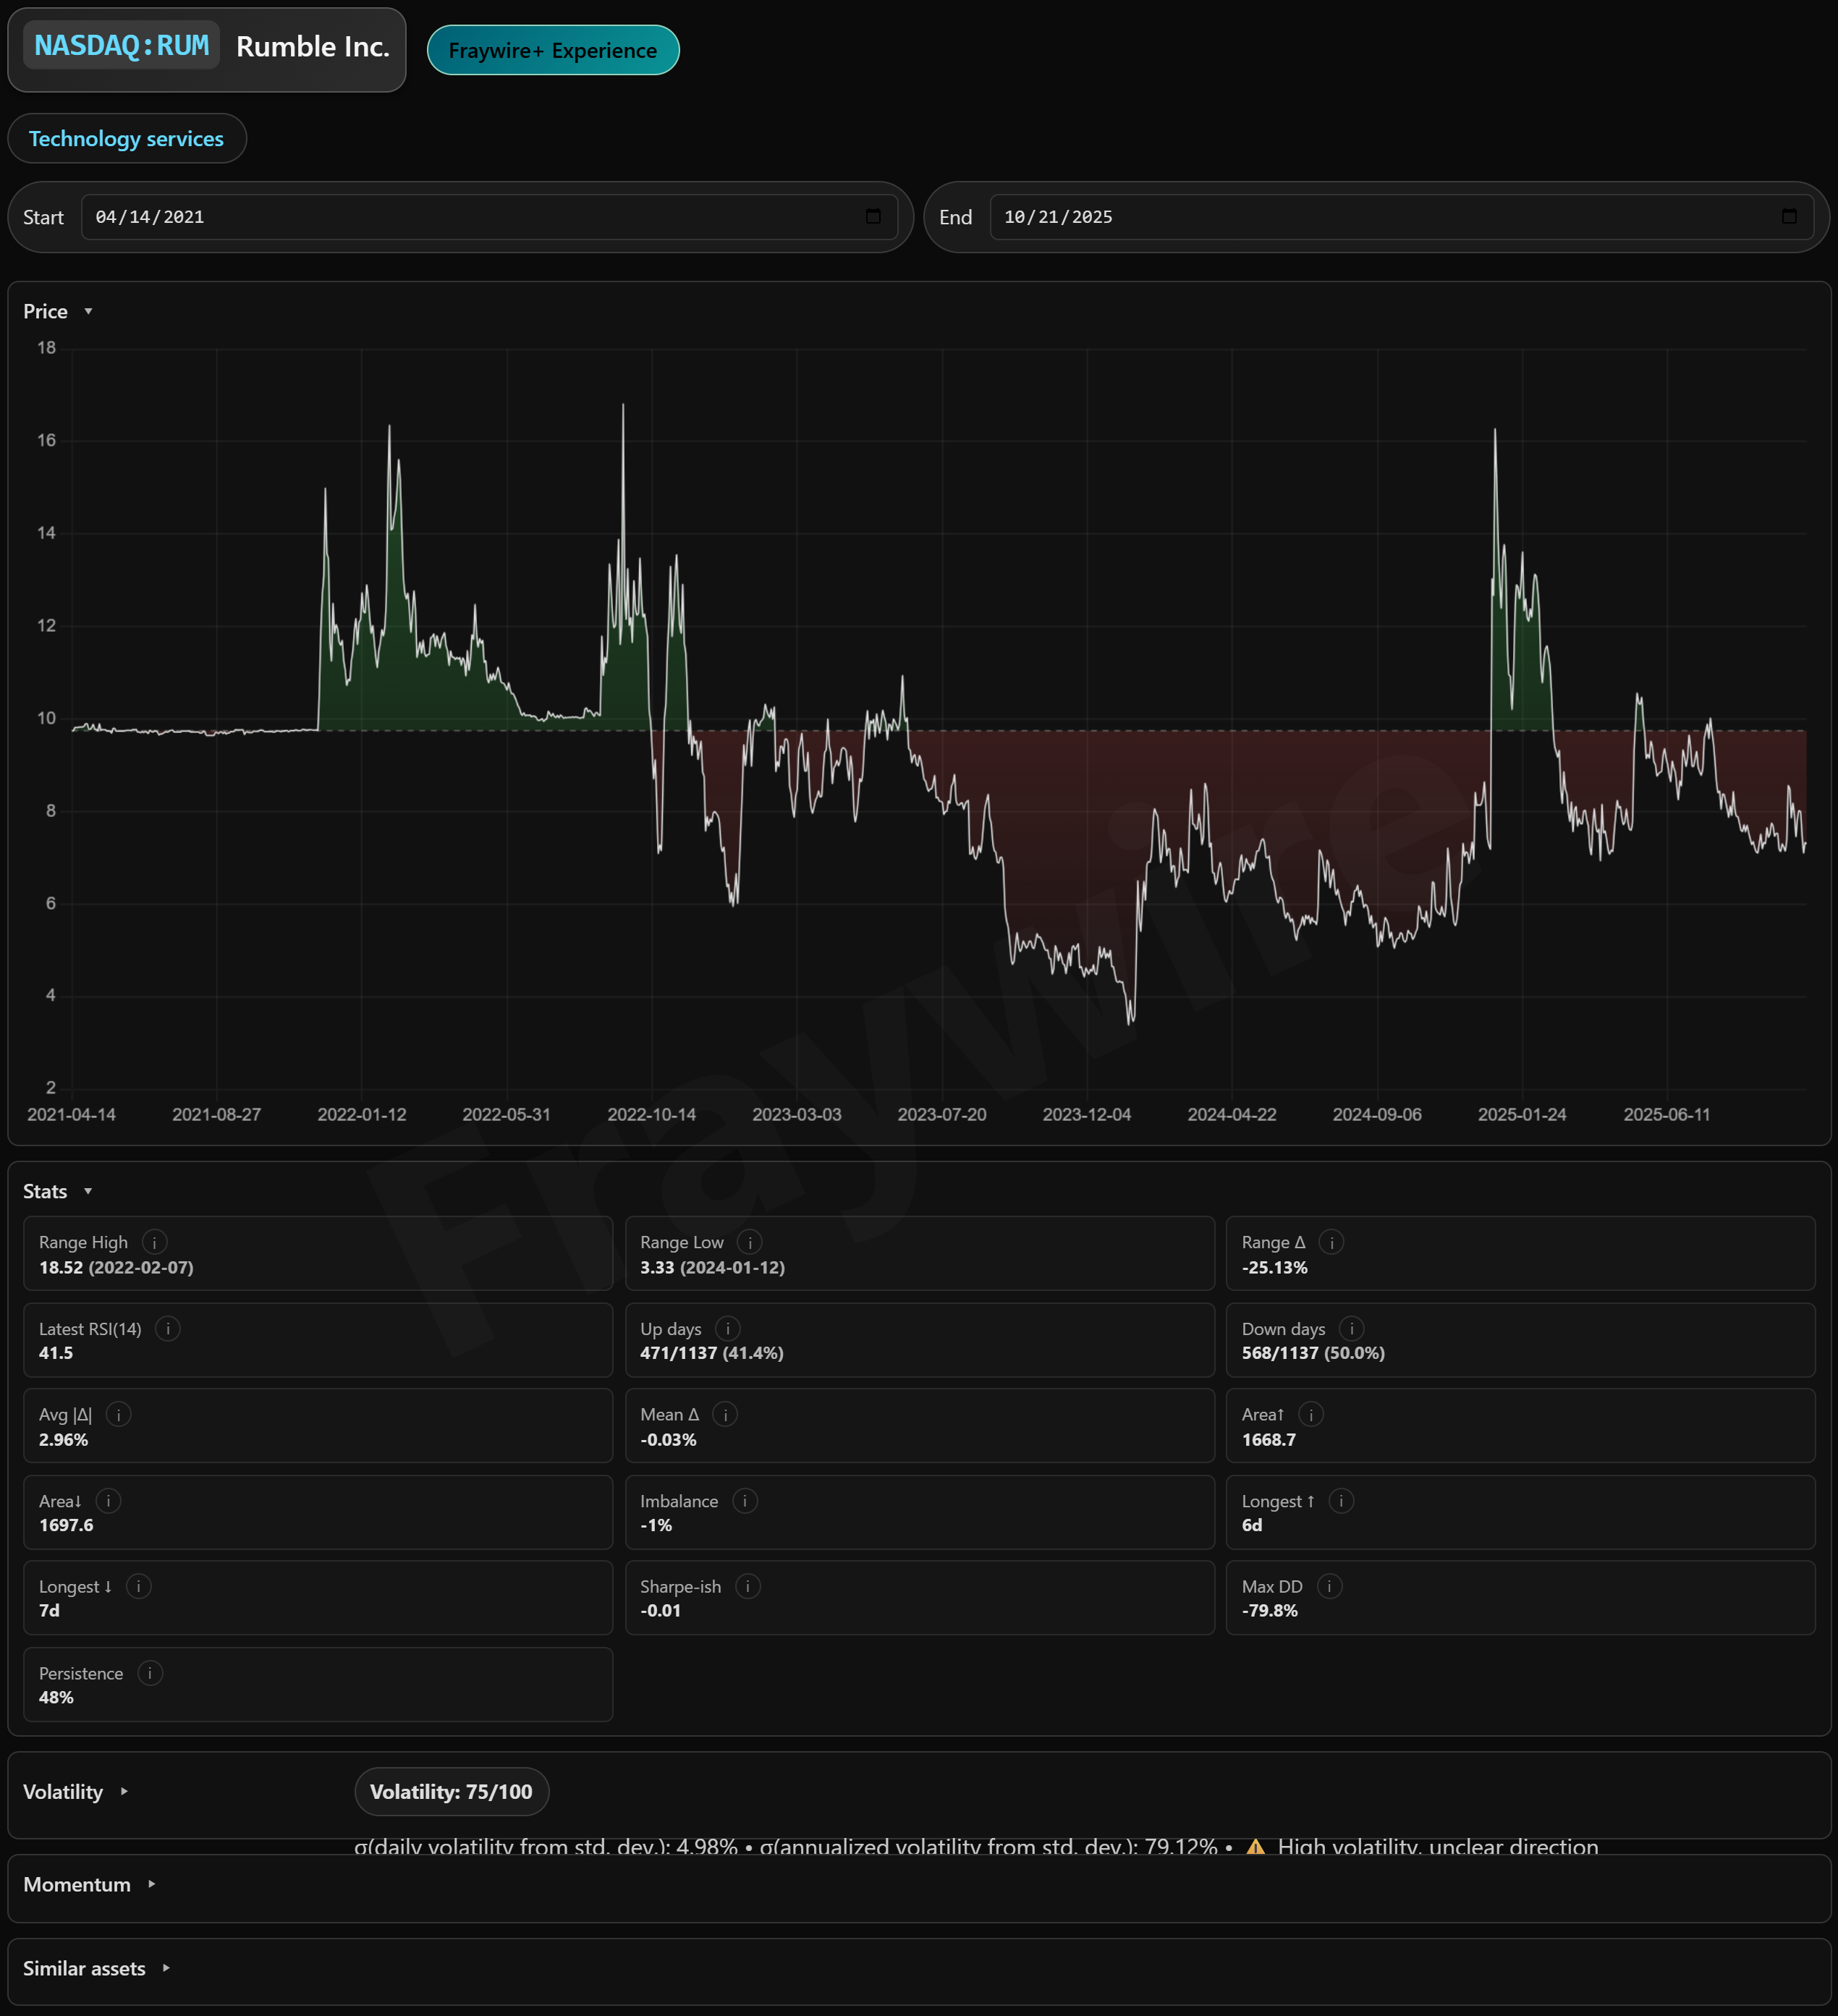
Task: Click the Volatility: 75/100 score pill
Action: 451,1792
